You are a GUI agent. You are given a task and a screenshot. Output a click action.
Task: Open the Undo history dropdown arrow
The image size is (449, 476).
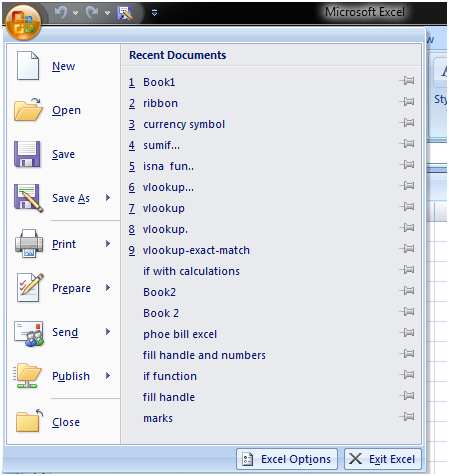pos(76,13)
